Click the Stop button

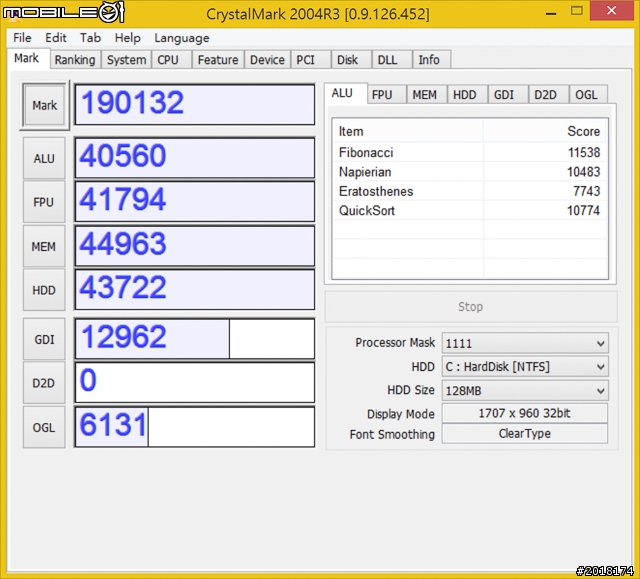[x=471, y=307]
